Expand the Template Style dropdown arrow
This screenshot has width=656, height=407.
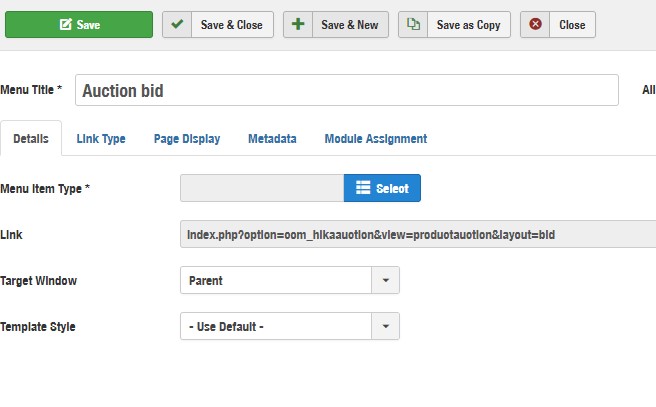[385, 327]
